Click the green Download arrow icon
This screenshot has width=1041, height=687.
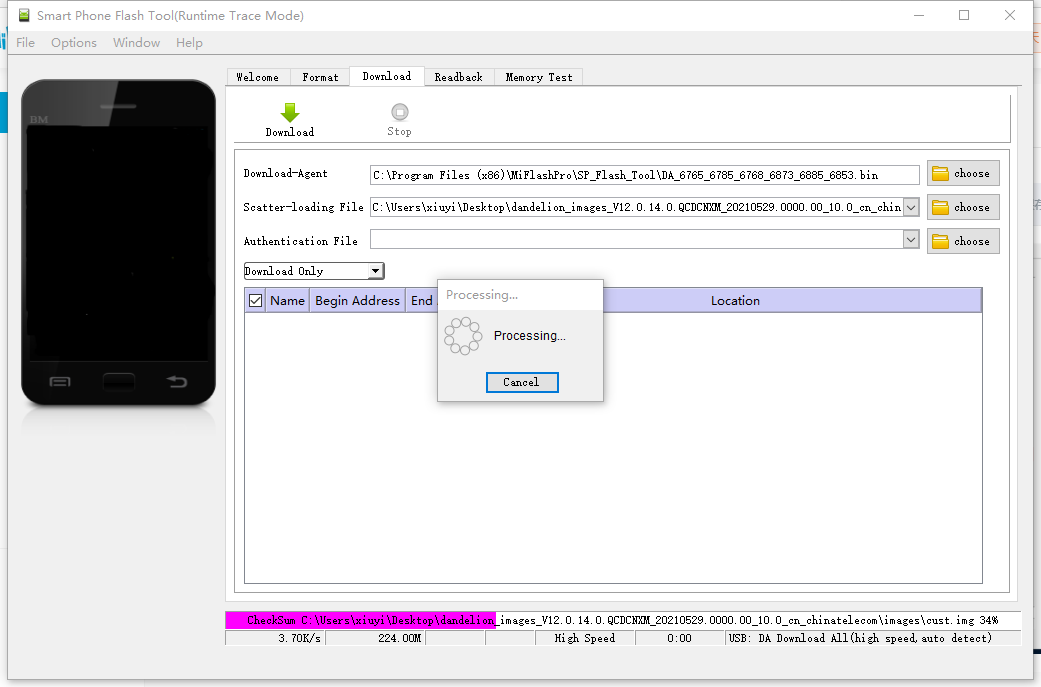pos(290,113)
